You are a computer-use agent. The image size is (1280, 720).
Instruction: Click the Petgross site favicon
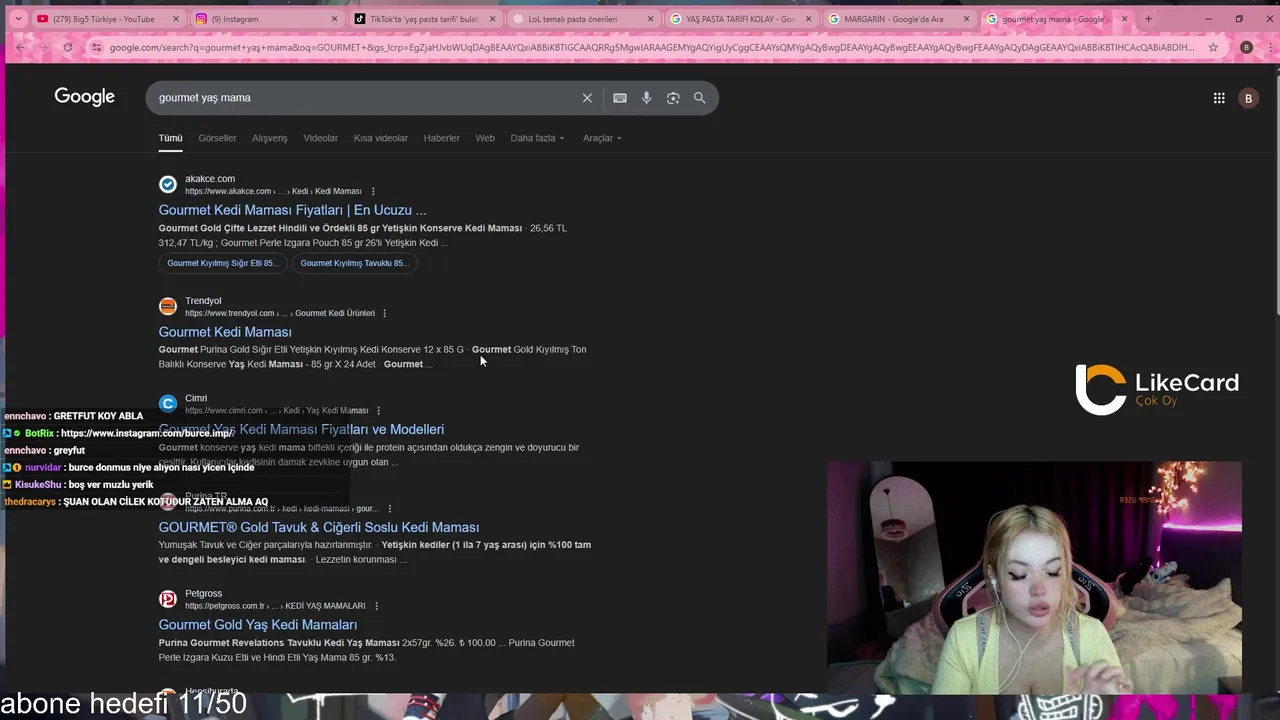click(x=168, y=599)
